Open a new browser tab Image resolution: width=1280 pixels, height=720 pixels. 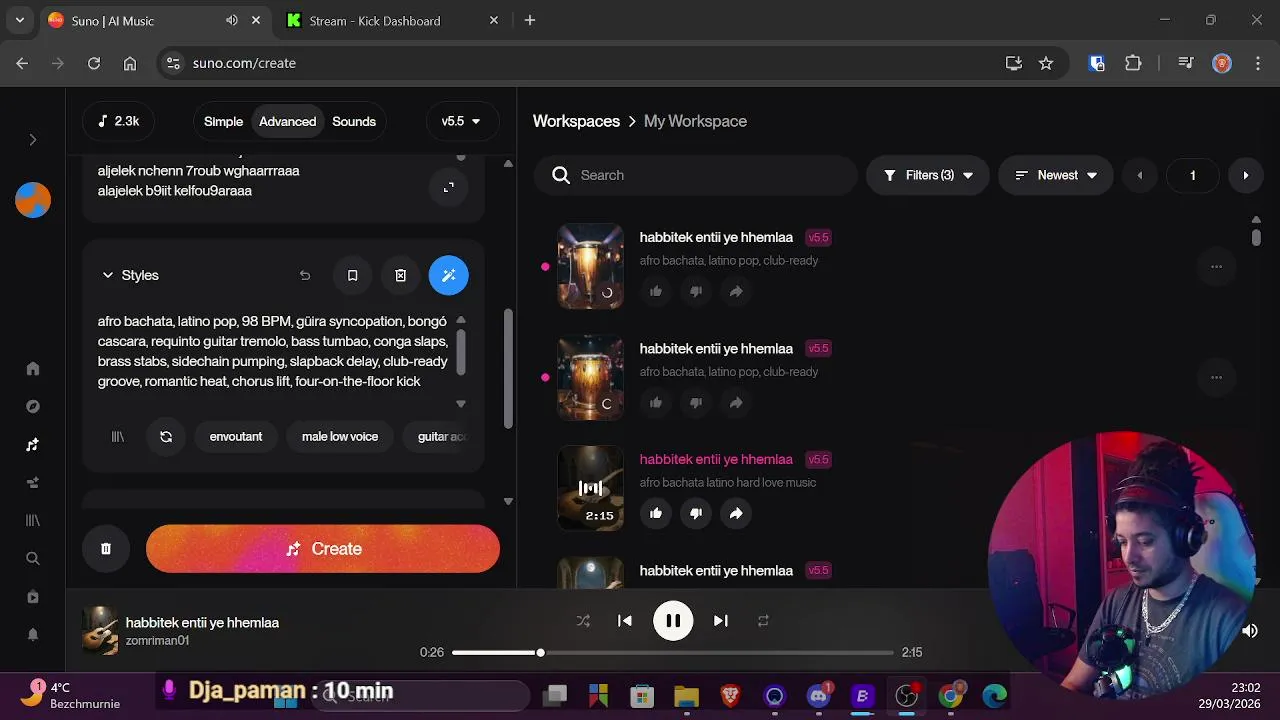coord(530,20)
